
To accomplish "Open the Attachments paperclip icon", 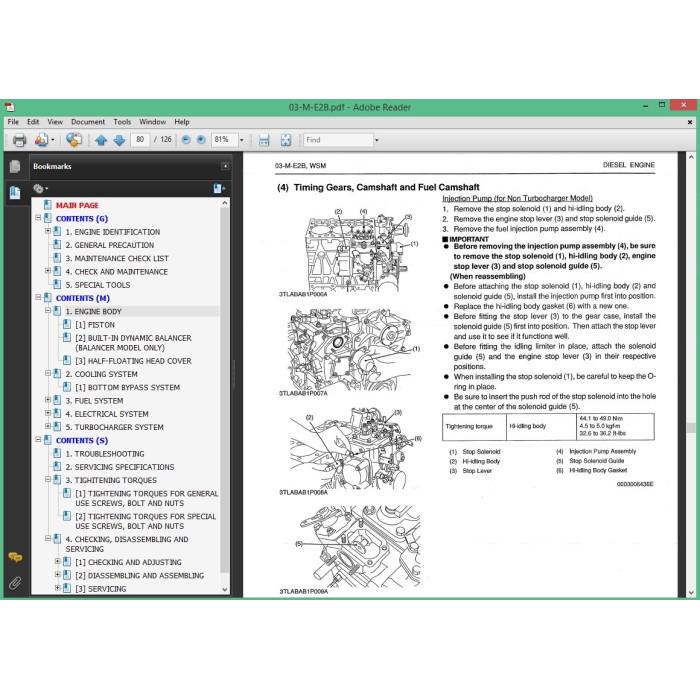I will click(x=15, y=583).
